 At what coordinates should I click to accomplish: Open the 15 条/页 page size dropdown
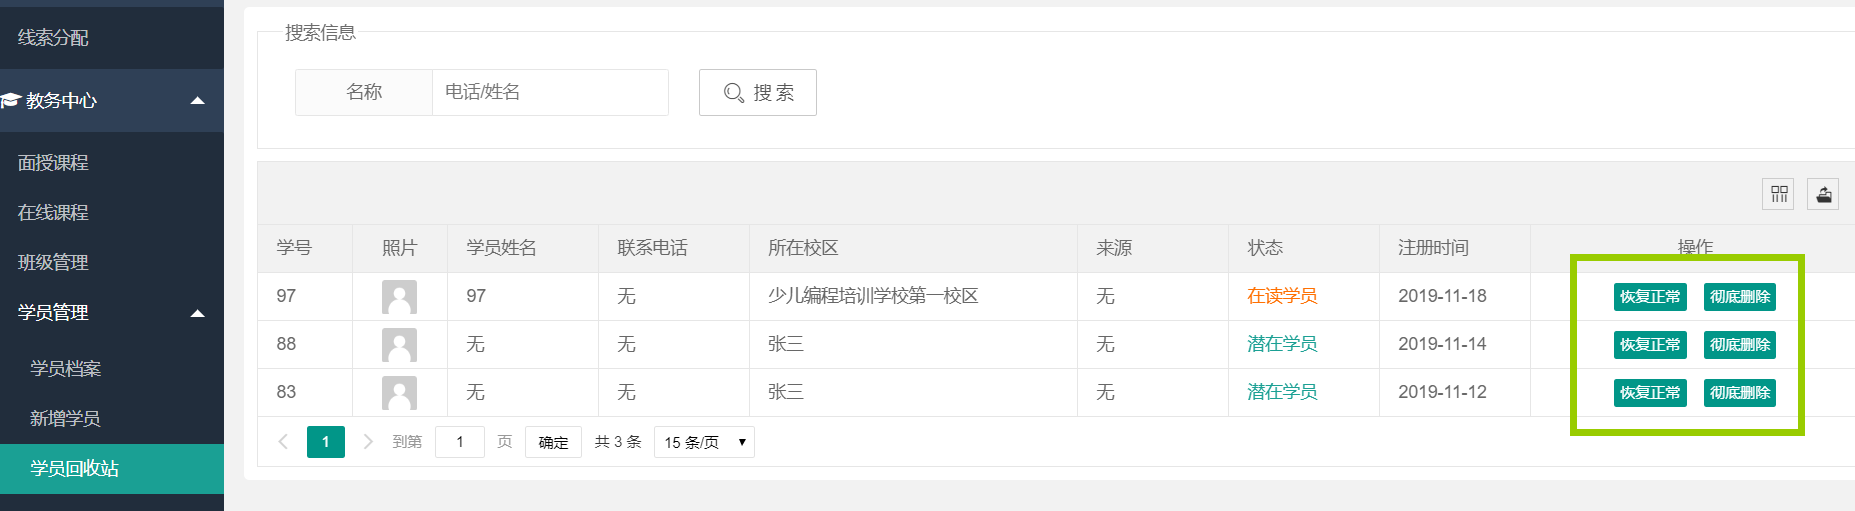point(704,442)
